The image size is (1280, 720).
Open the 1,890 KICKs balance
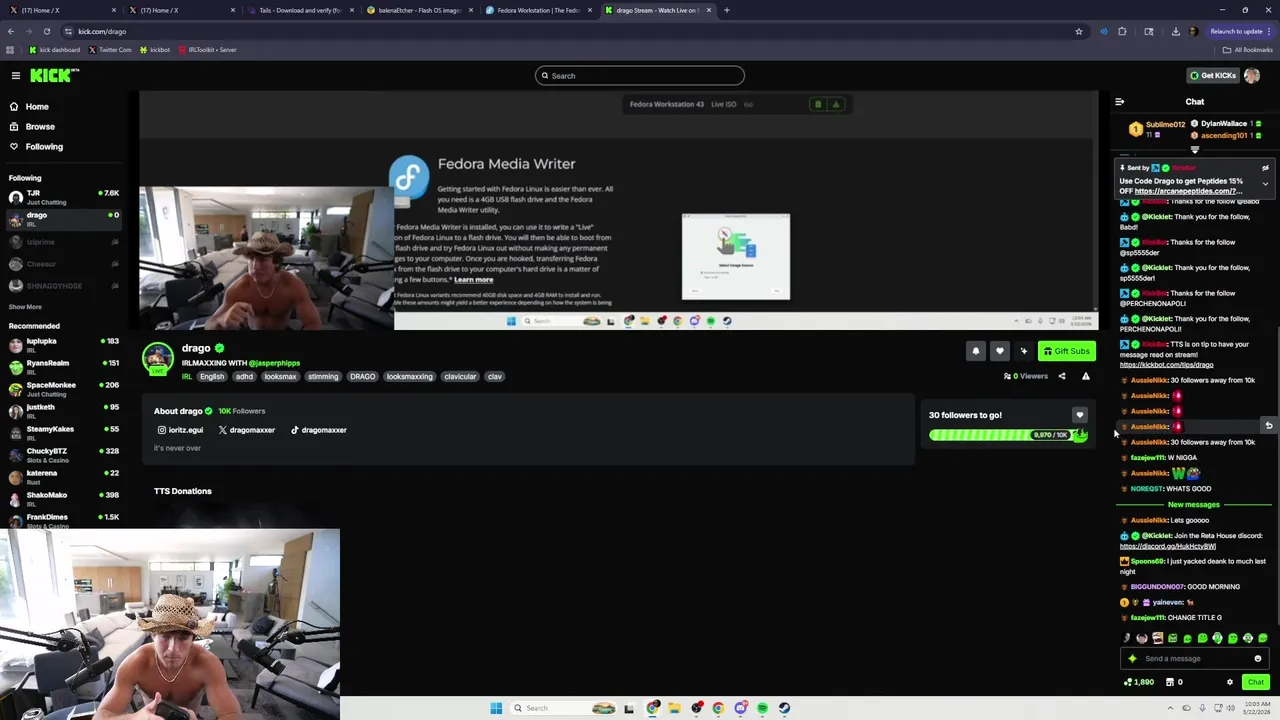click(x=1139, y=682)
